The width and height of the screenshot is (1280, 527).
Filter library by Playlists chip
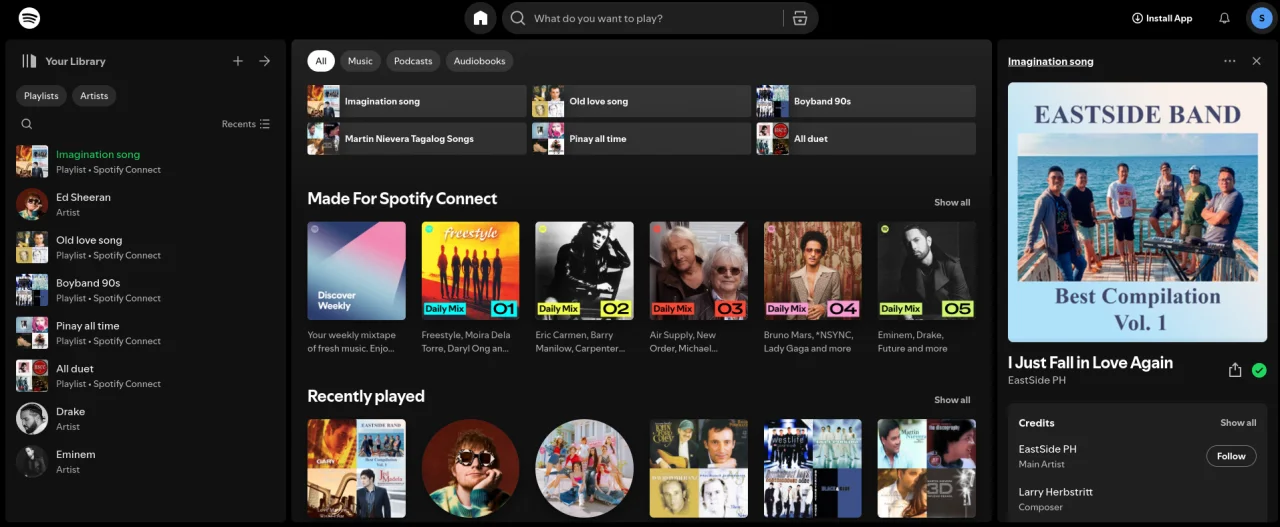click(41, 96)
